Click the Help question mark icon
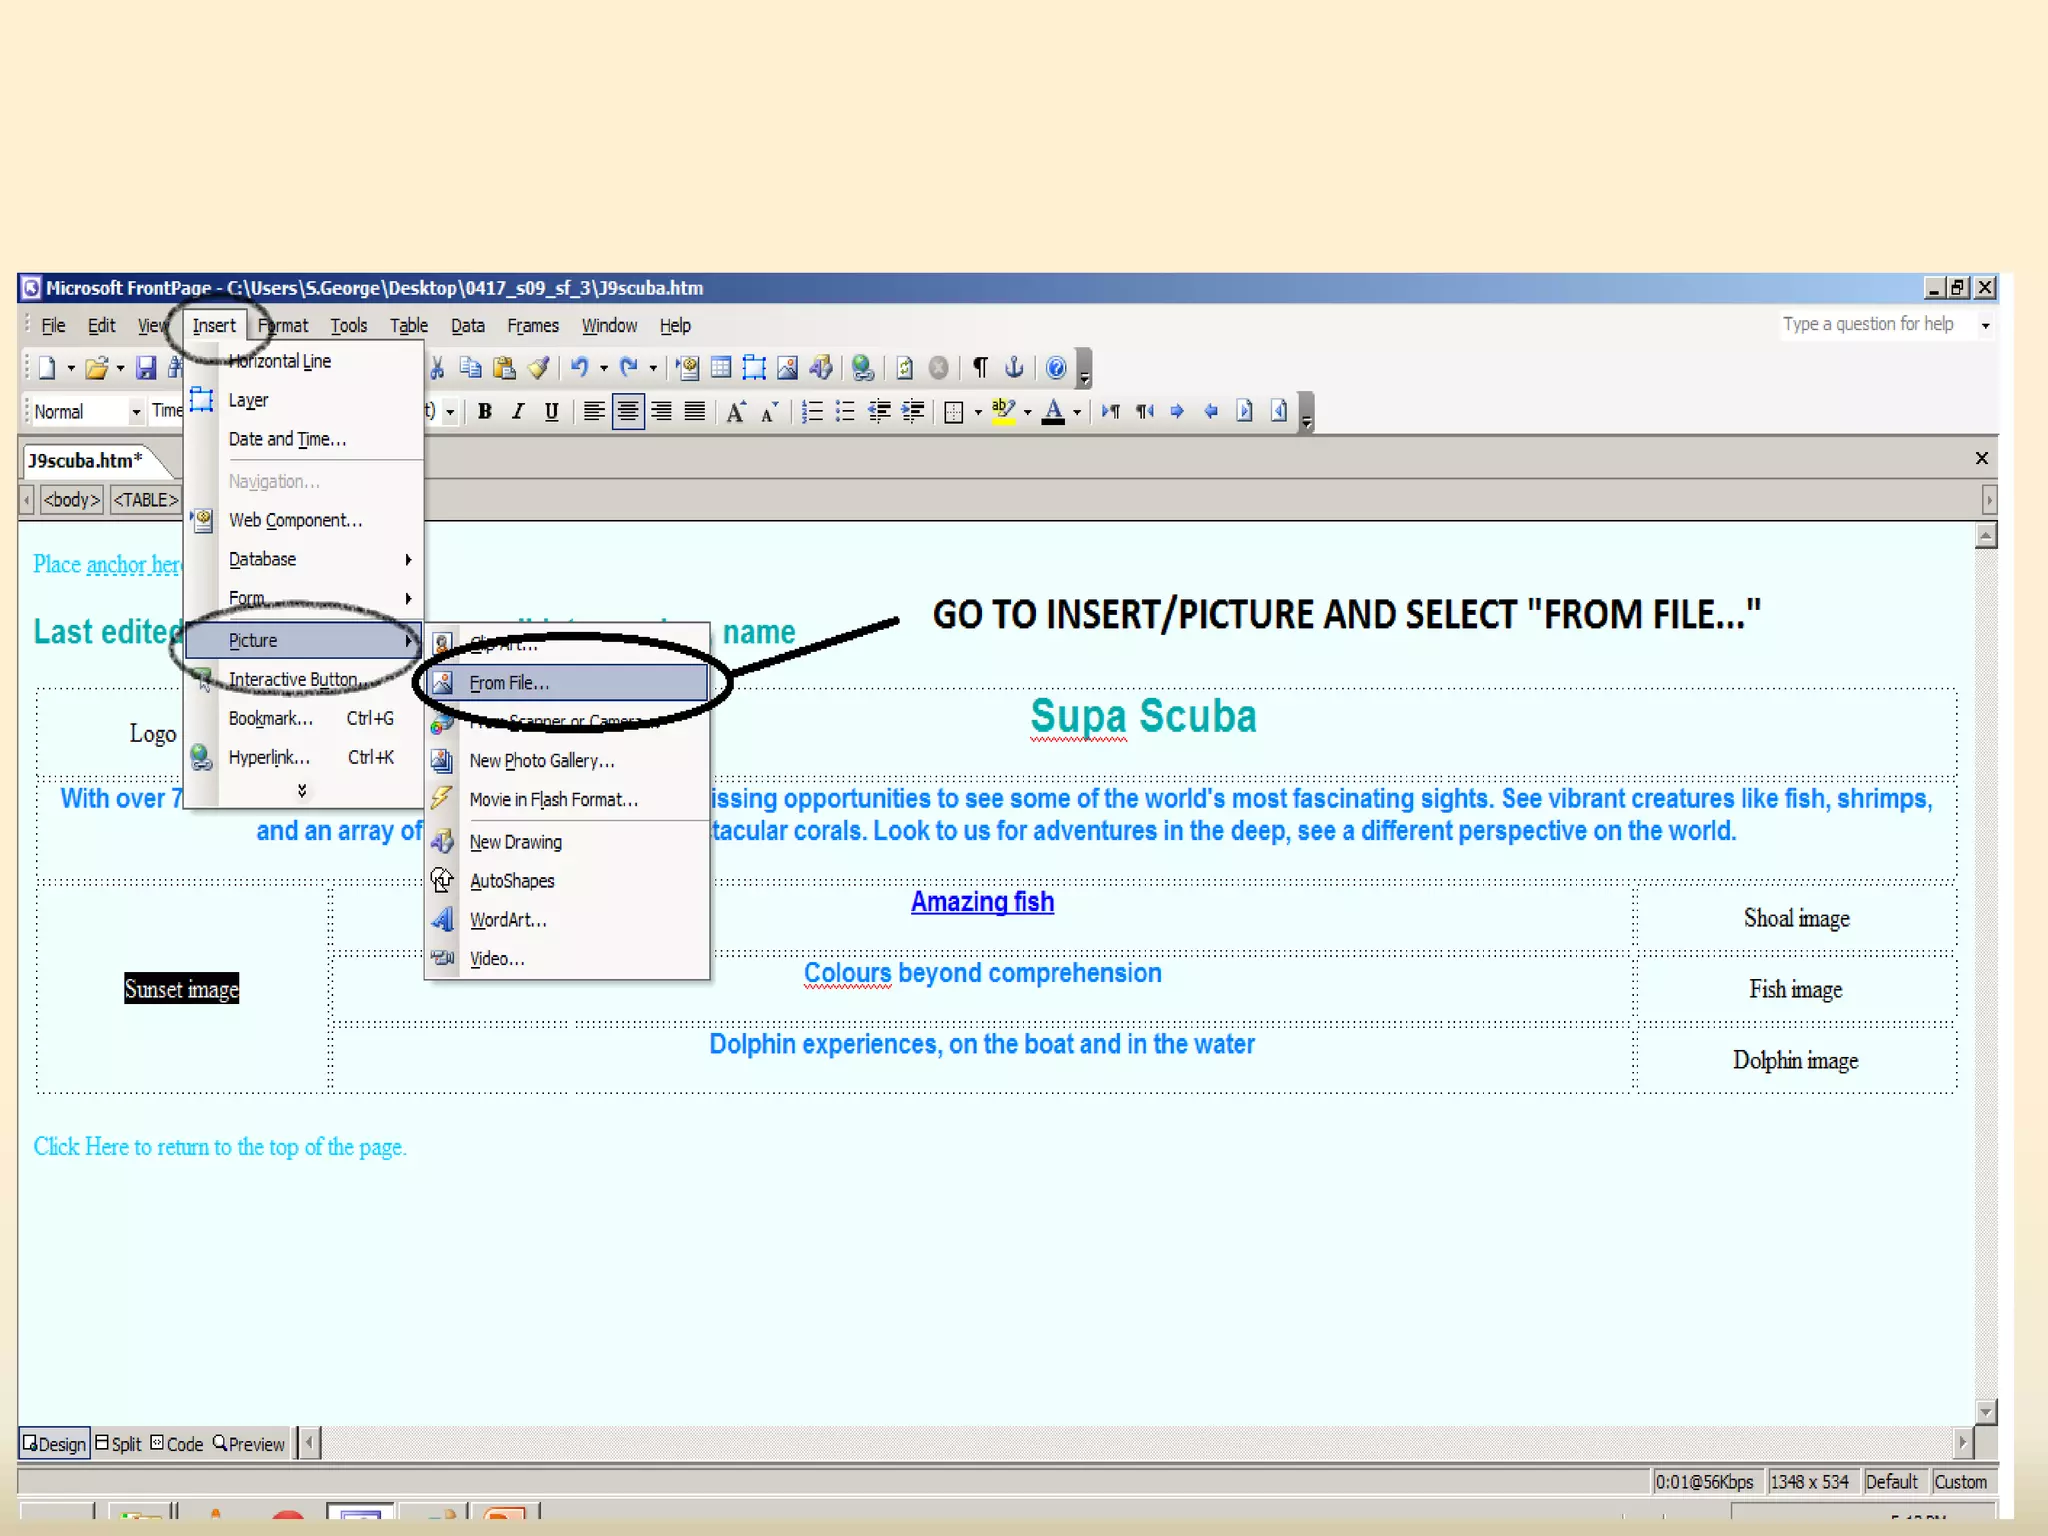 pos(1055,368)
